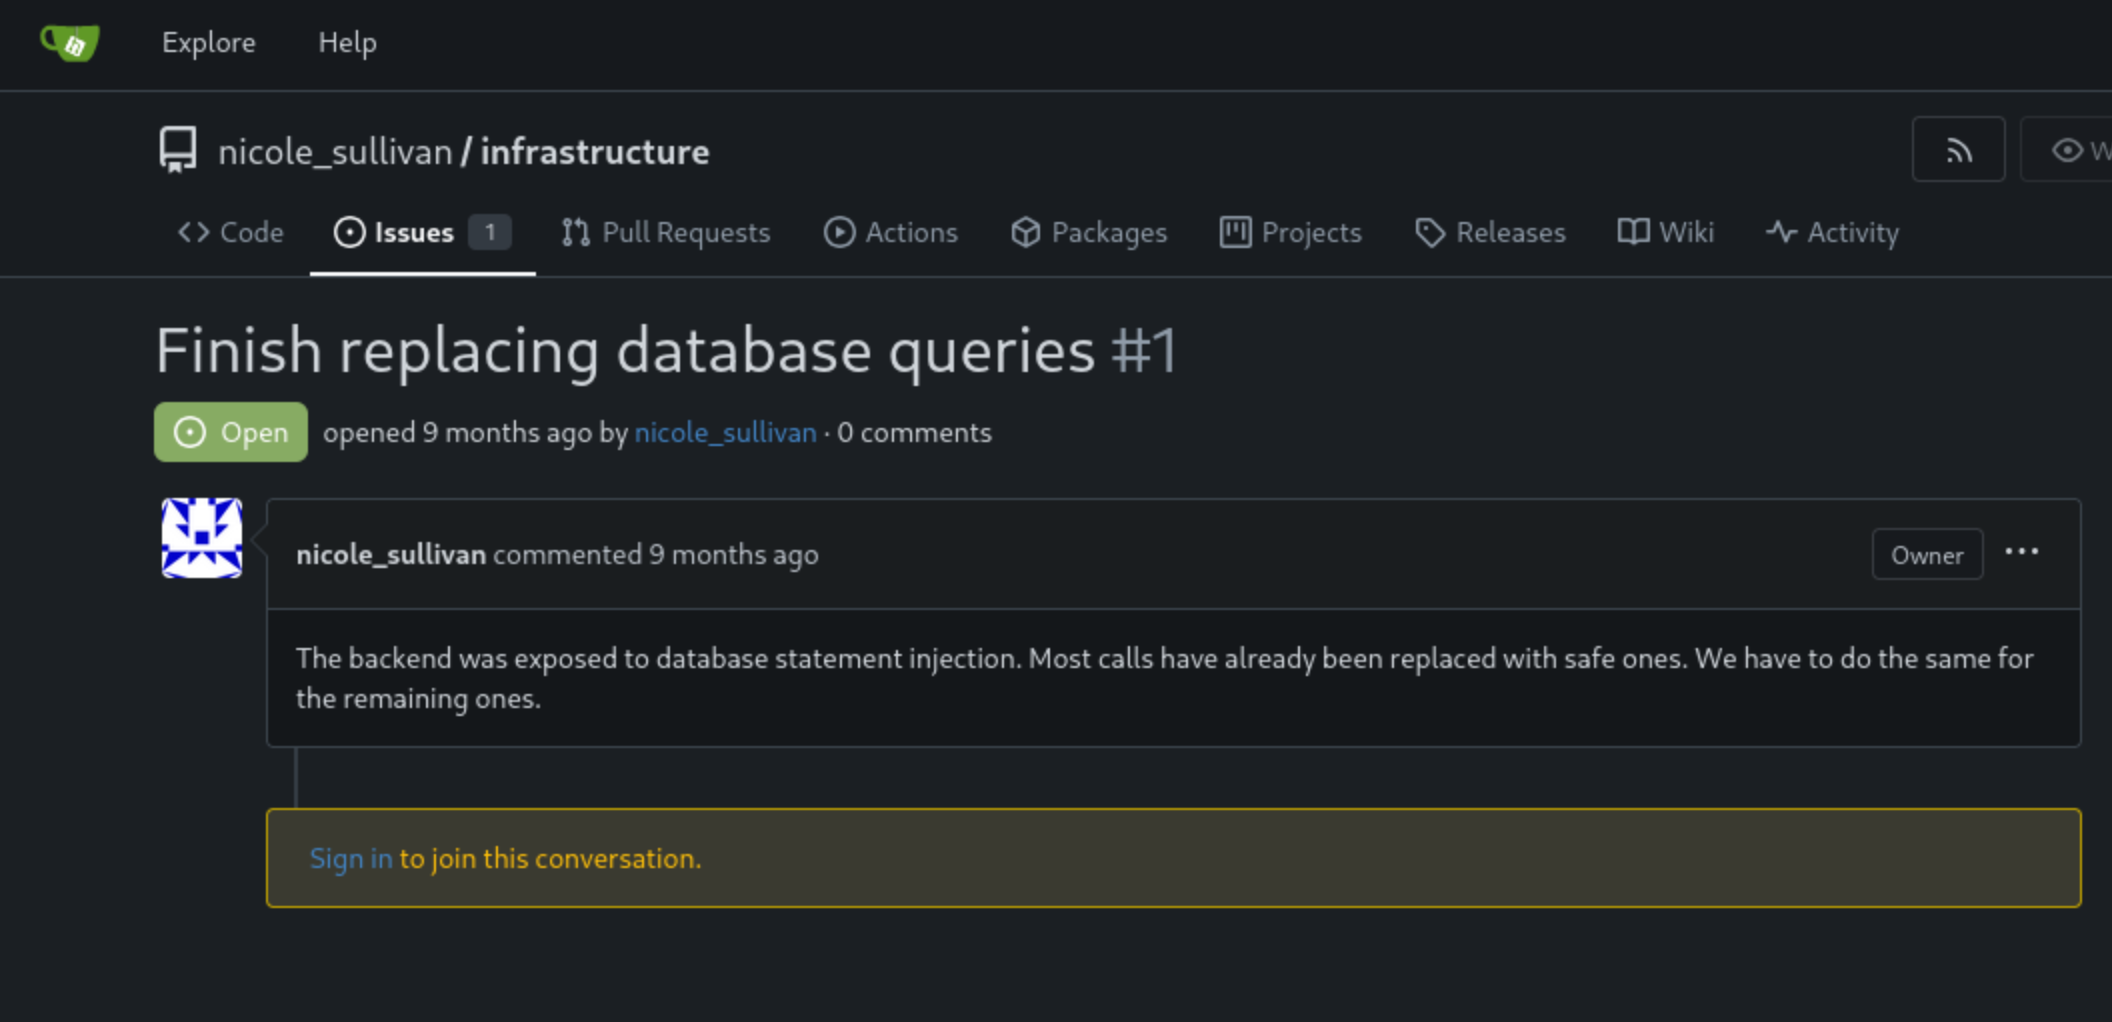Click the Explore menu item
Image resolution: width=2112 pixels, height=1022 pixels.
209,43
